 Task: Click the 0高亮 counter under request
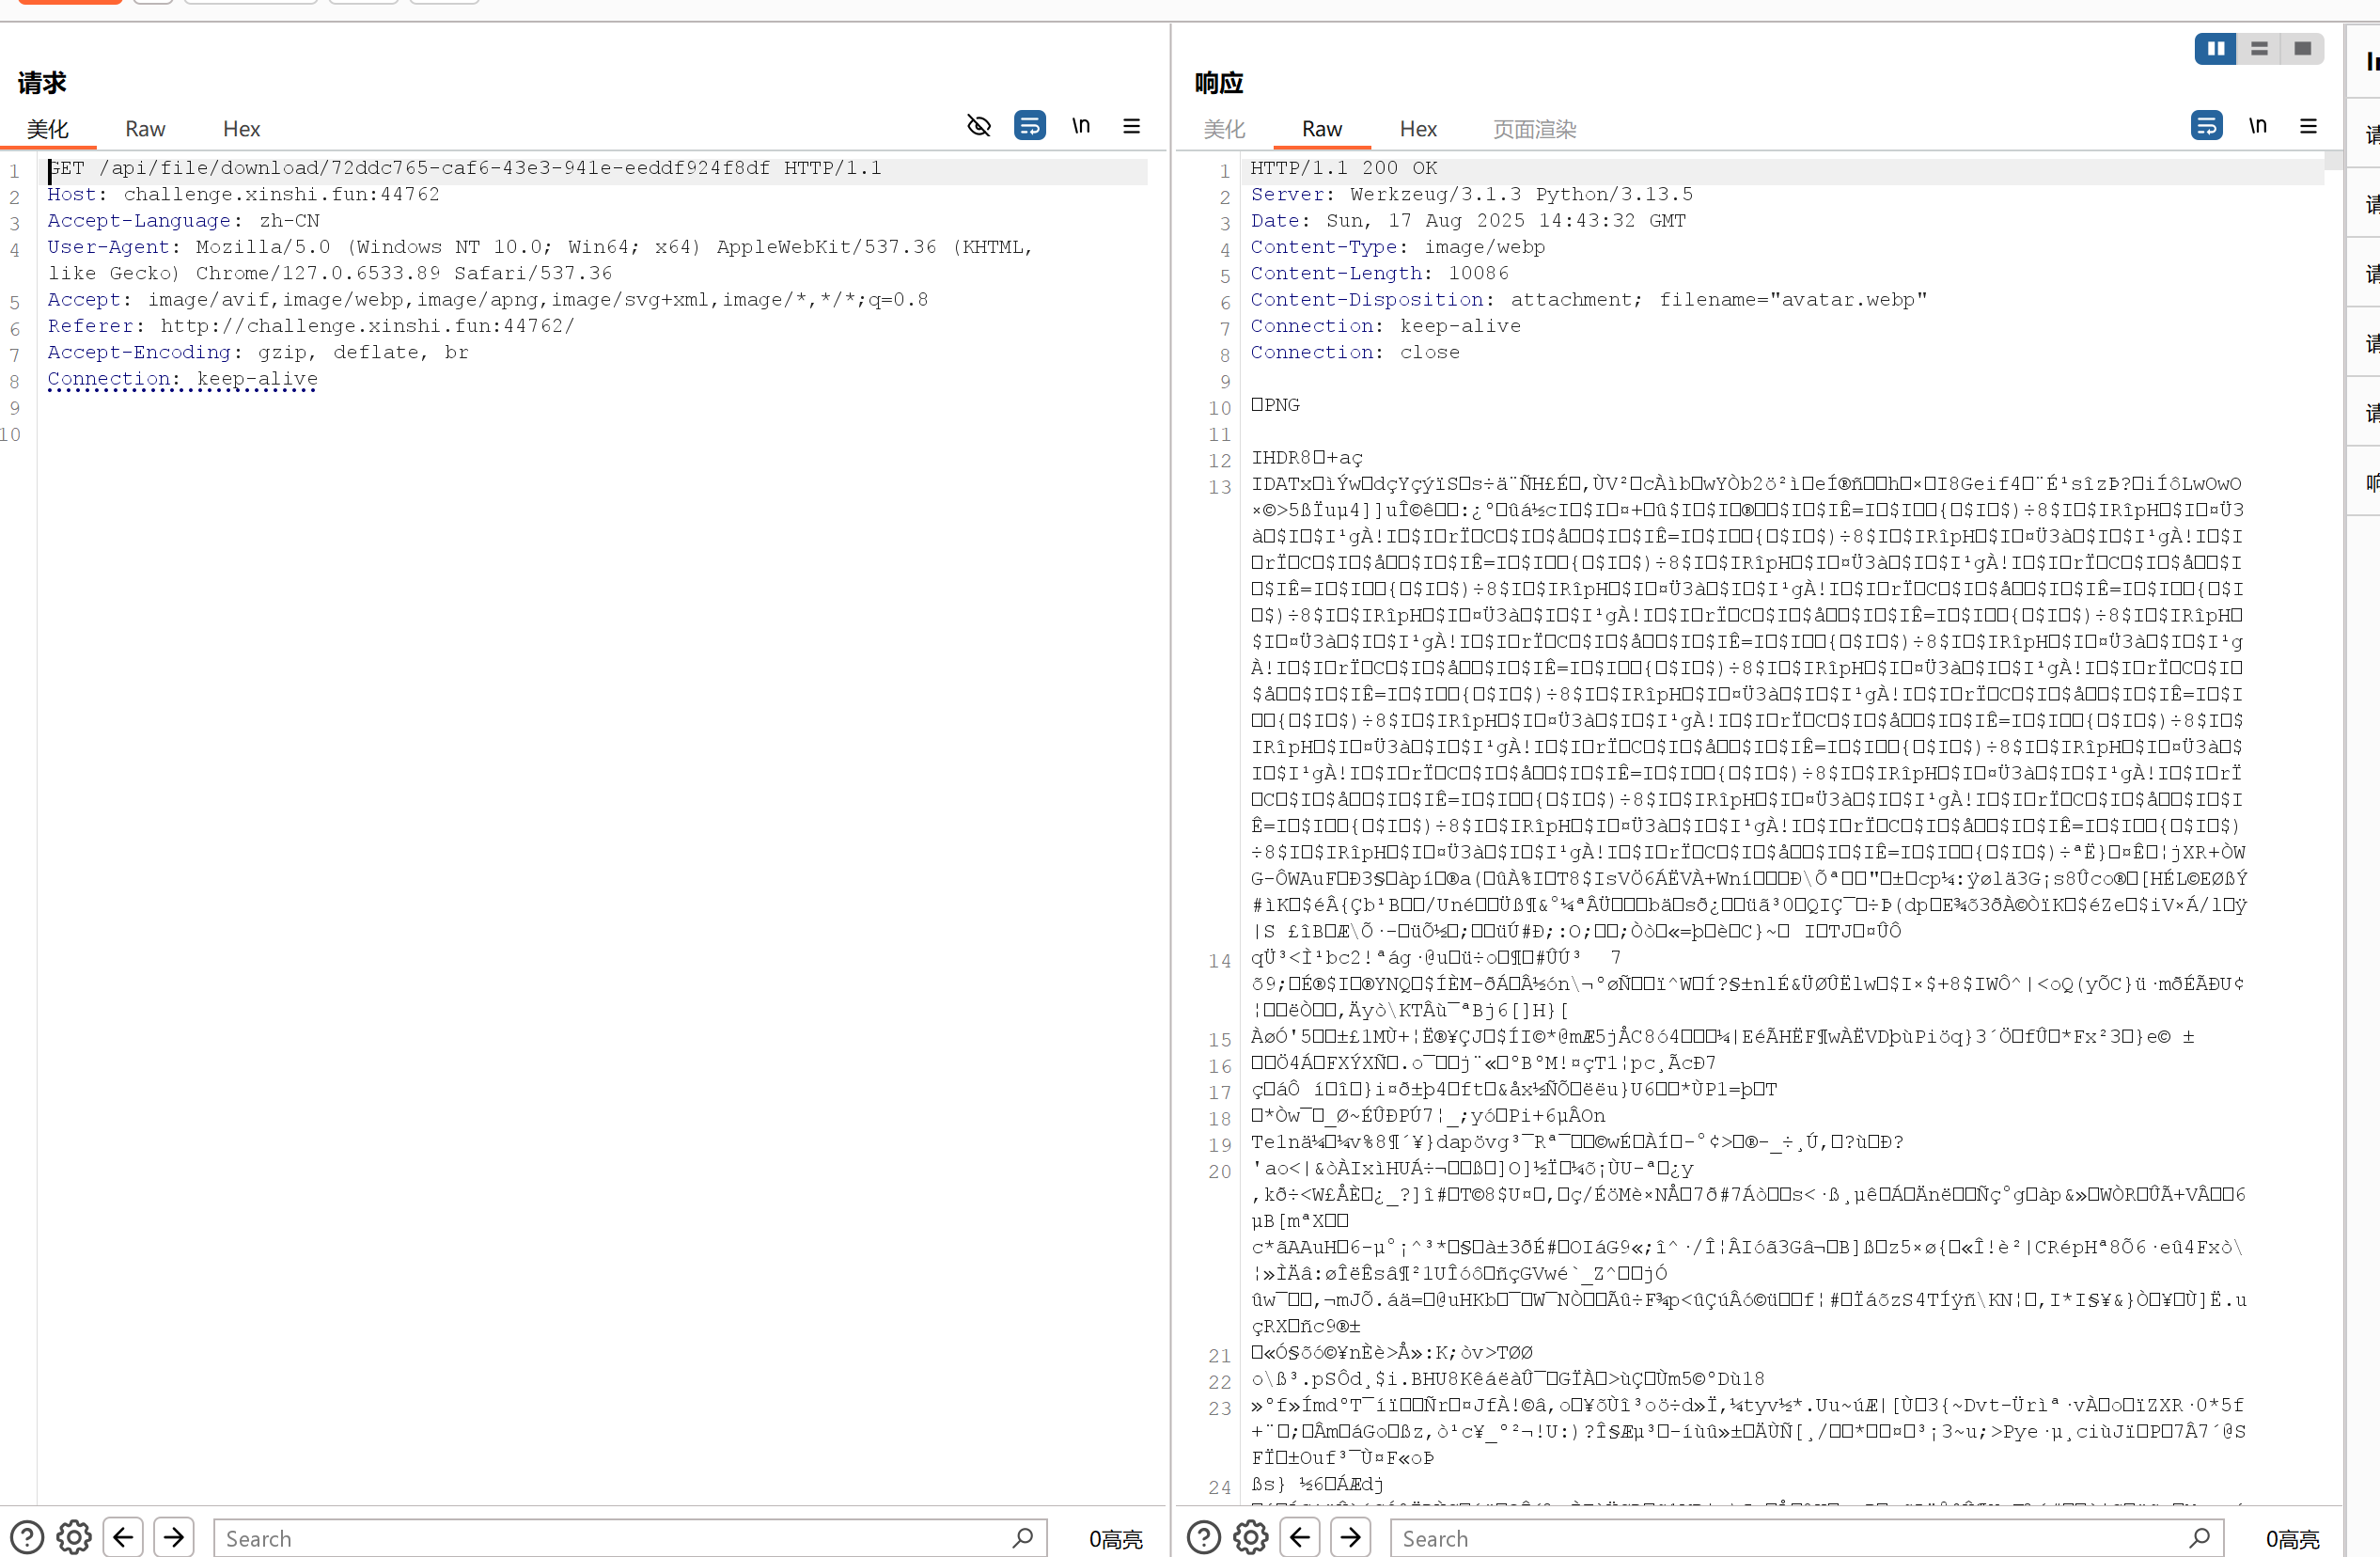point(1115,1539)
